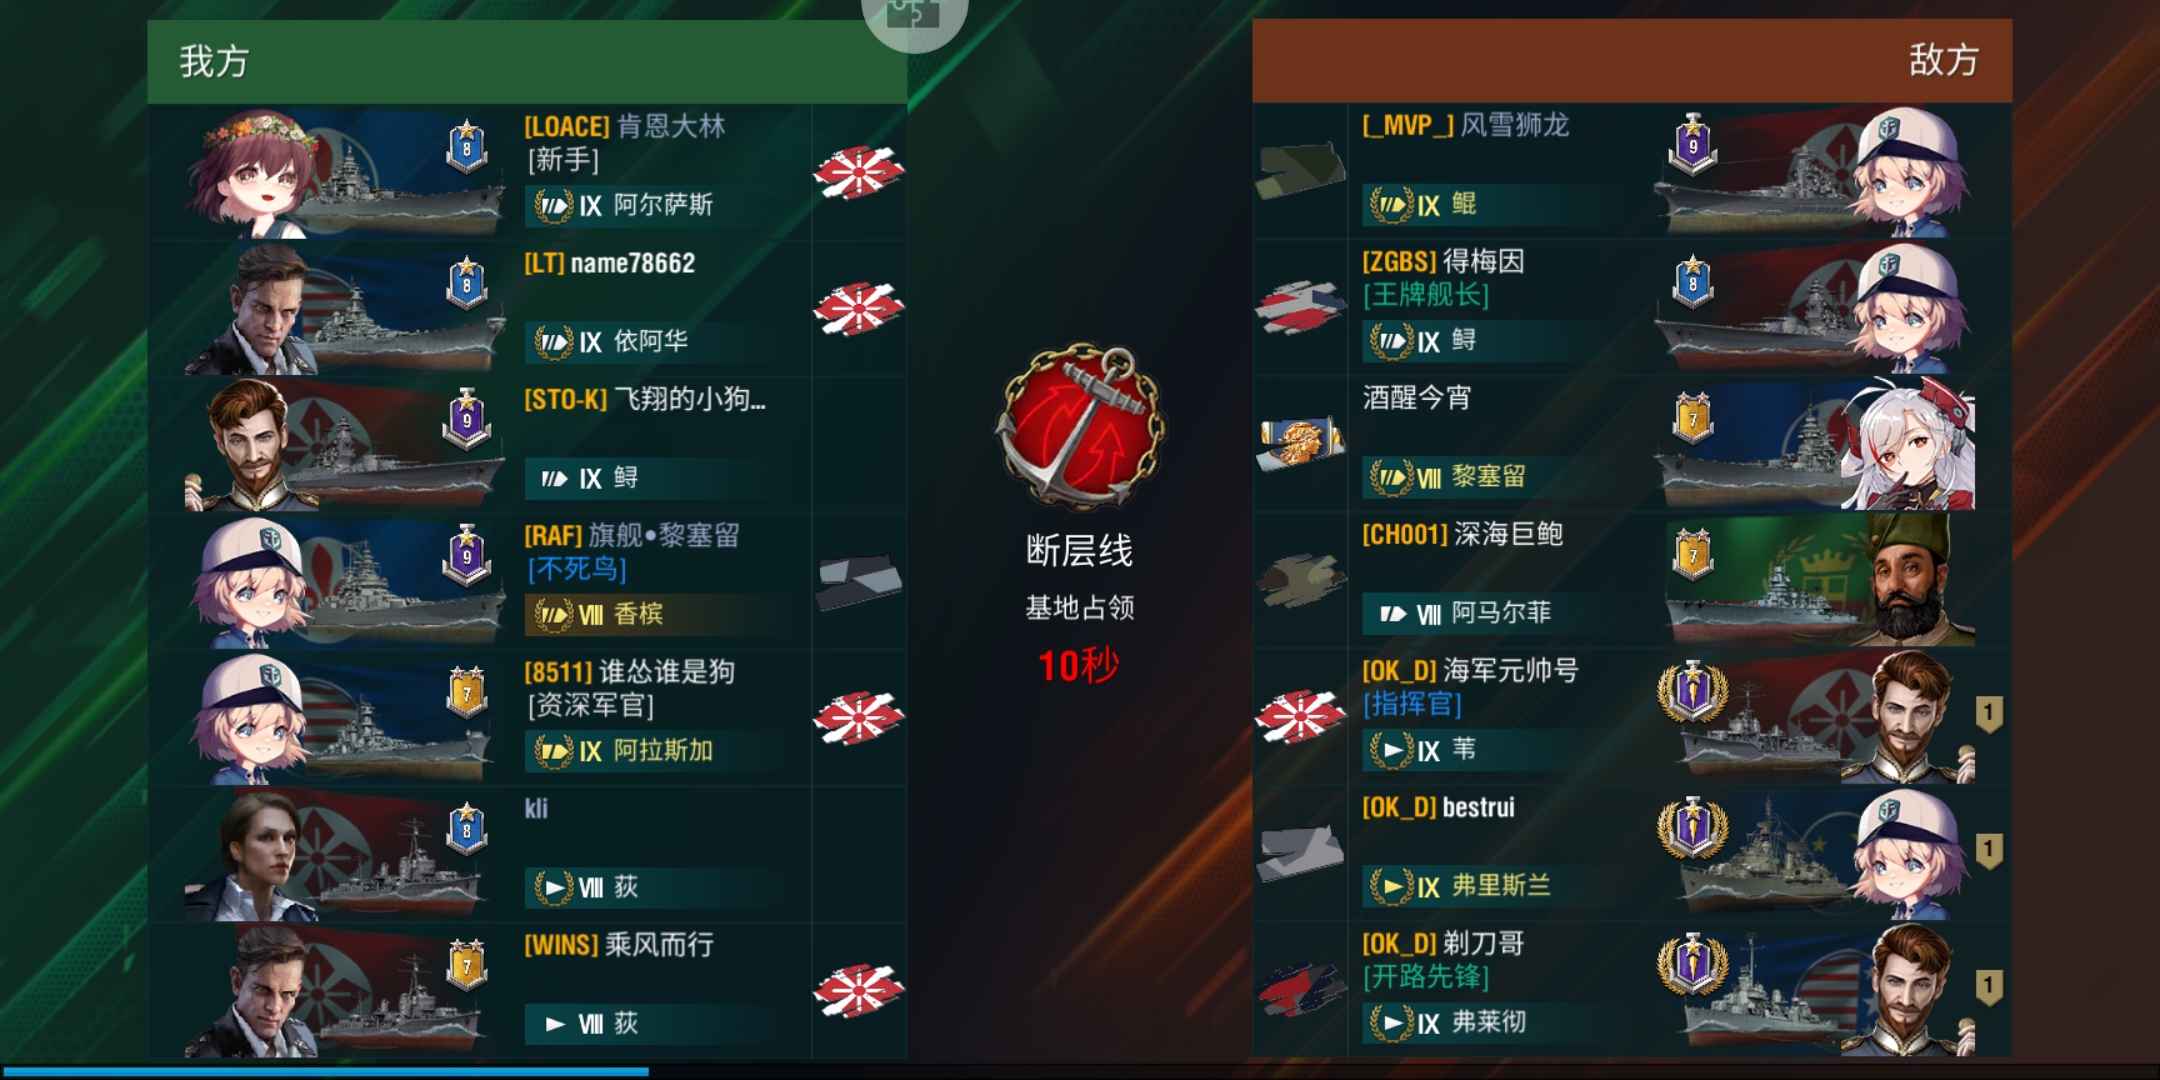This screenshot has height=1080, width=2160.
Task: Click the level 8 badge on name78662
Action: point(467,285)
